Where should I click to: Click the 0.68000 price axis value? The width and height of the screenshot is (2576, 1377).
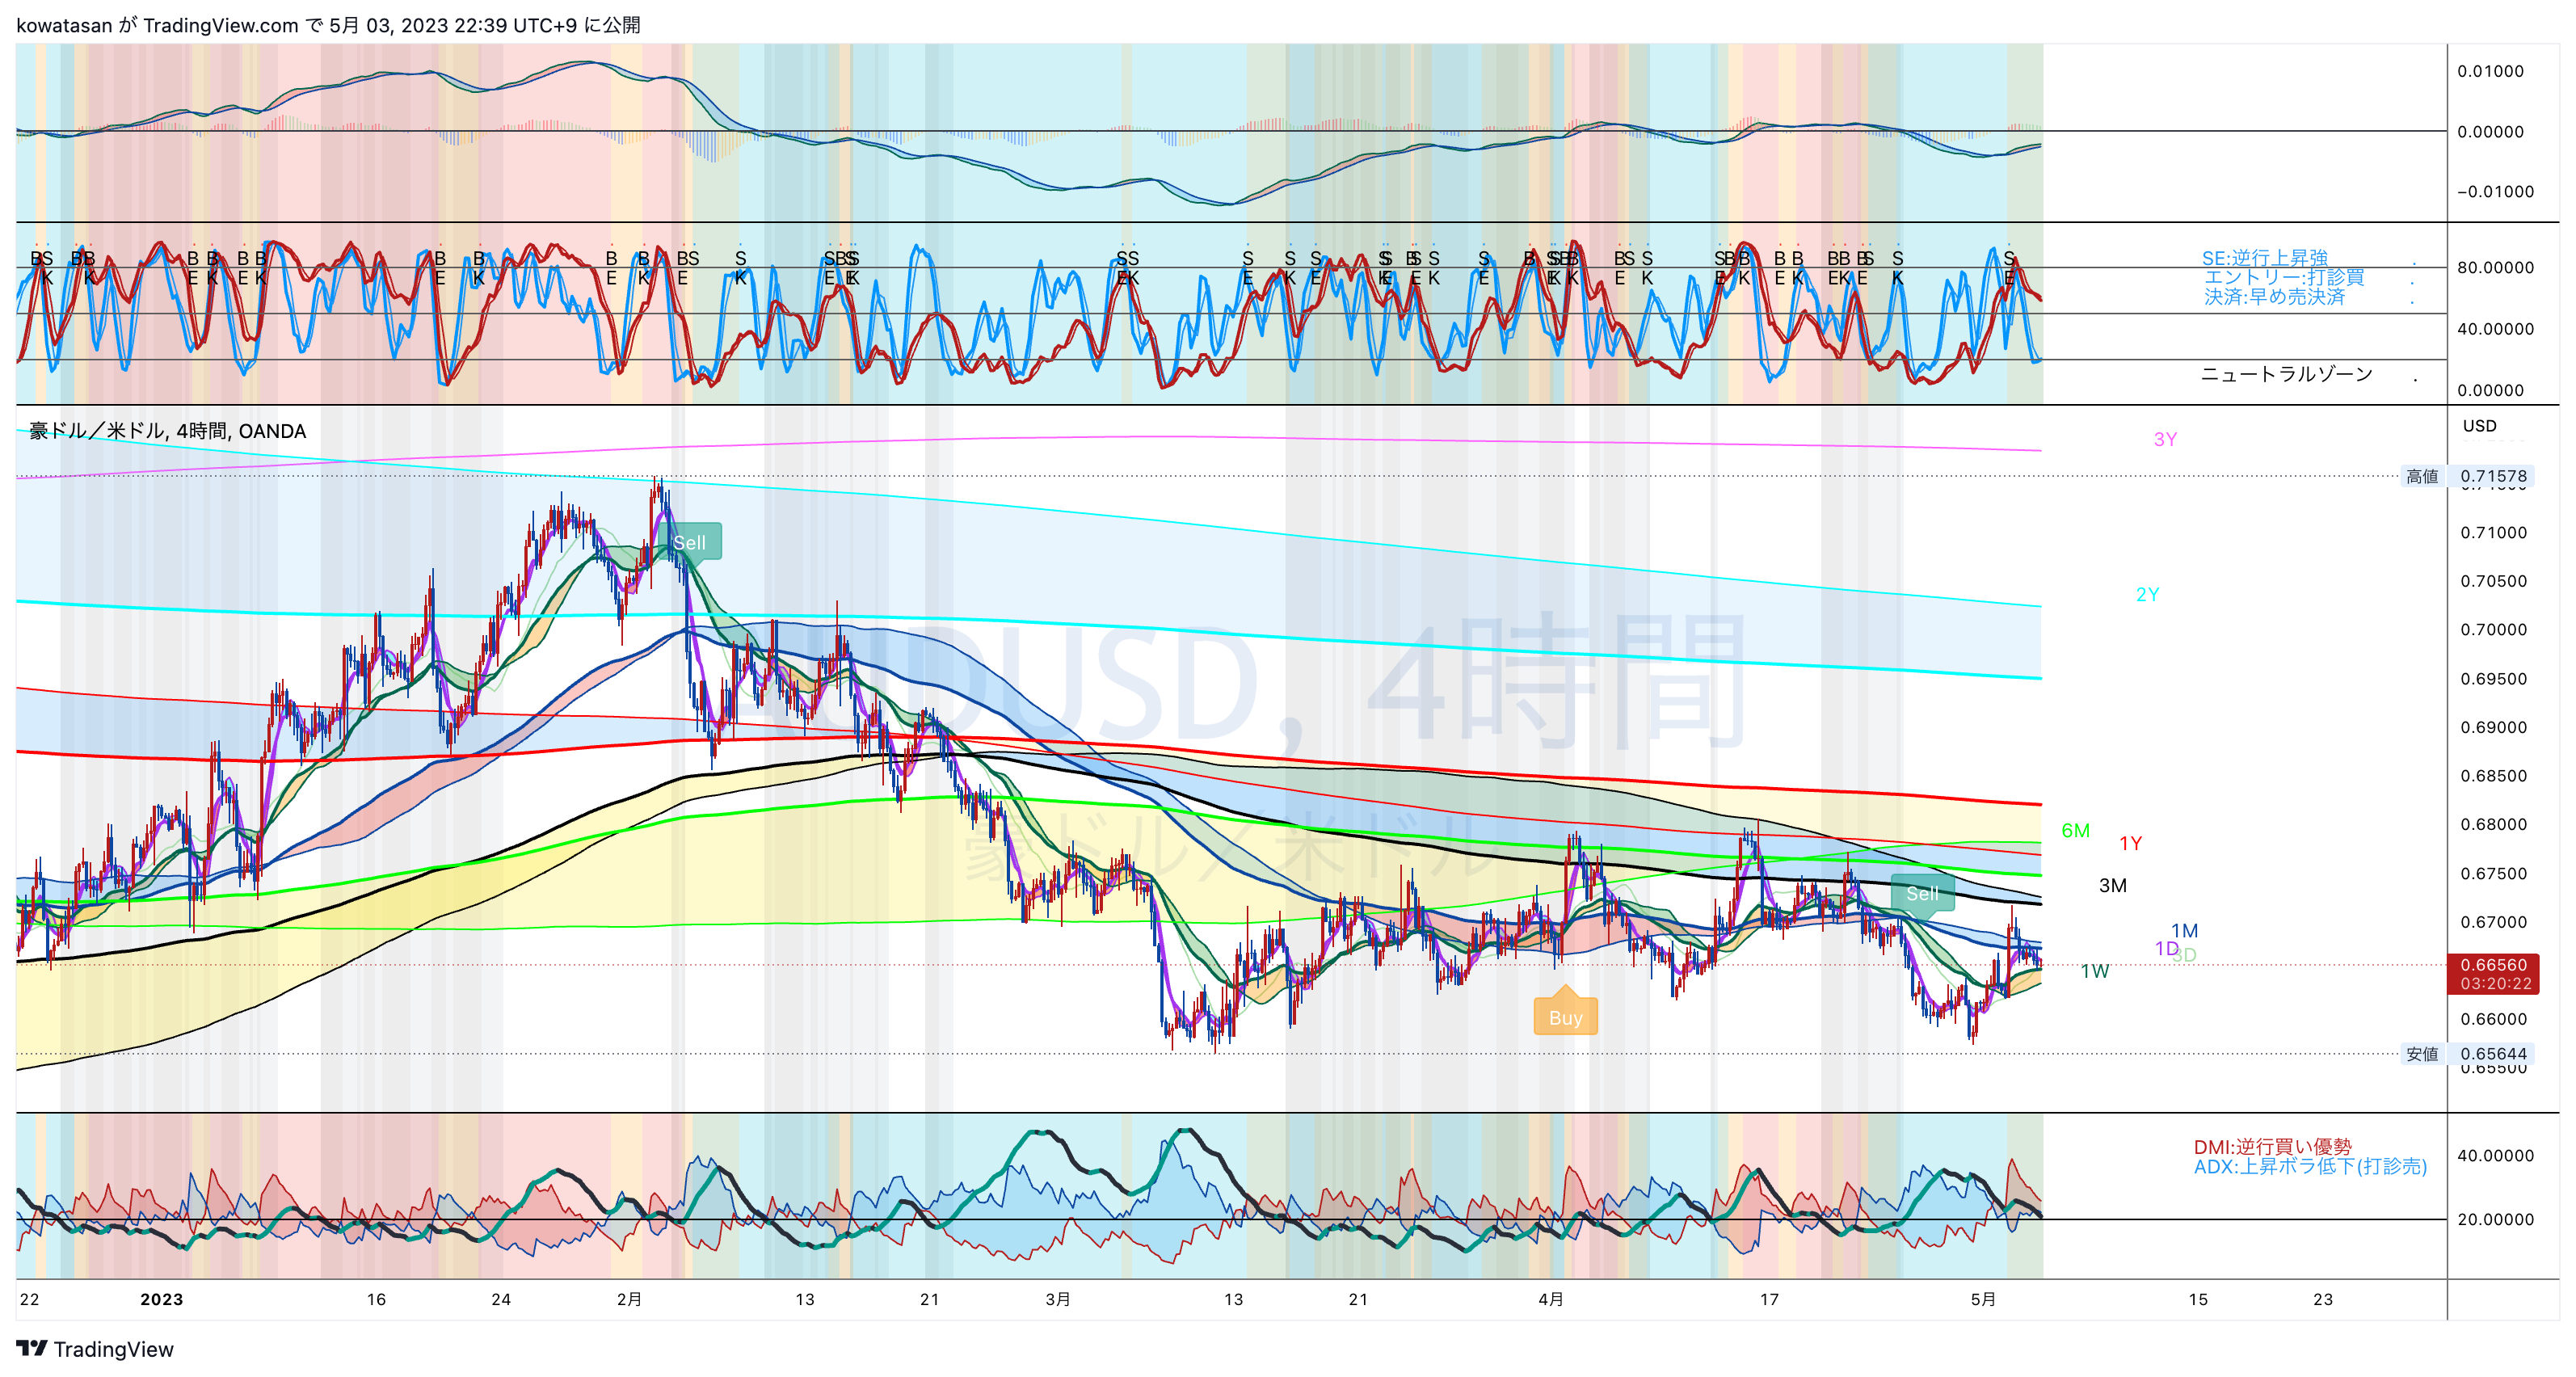[x=2493, y=824]
